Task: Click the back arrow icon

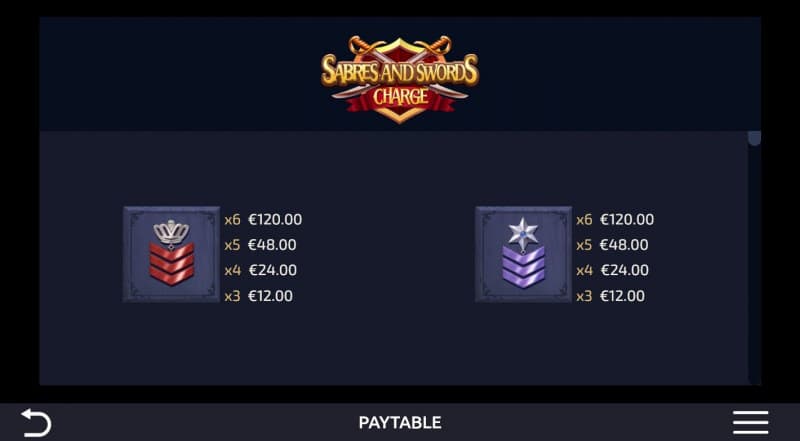Action: (35, 422)
